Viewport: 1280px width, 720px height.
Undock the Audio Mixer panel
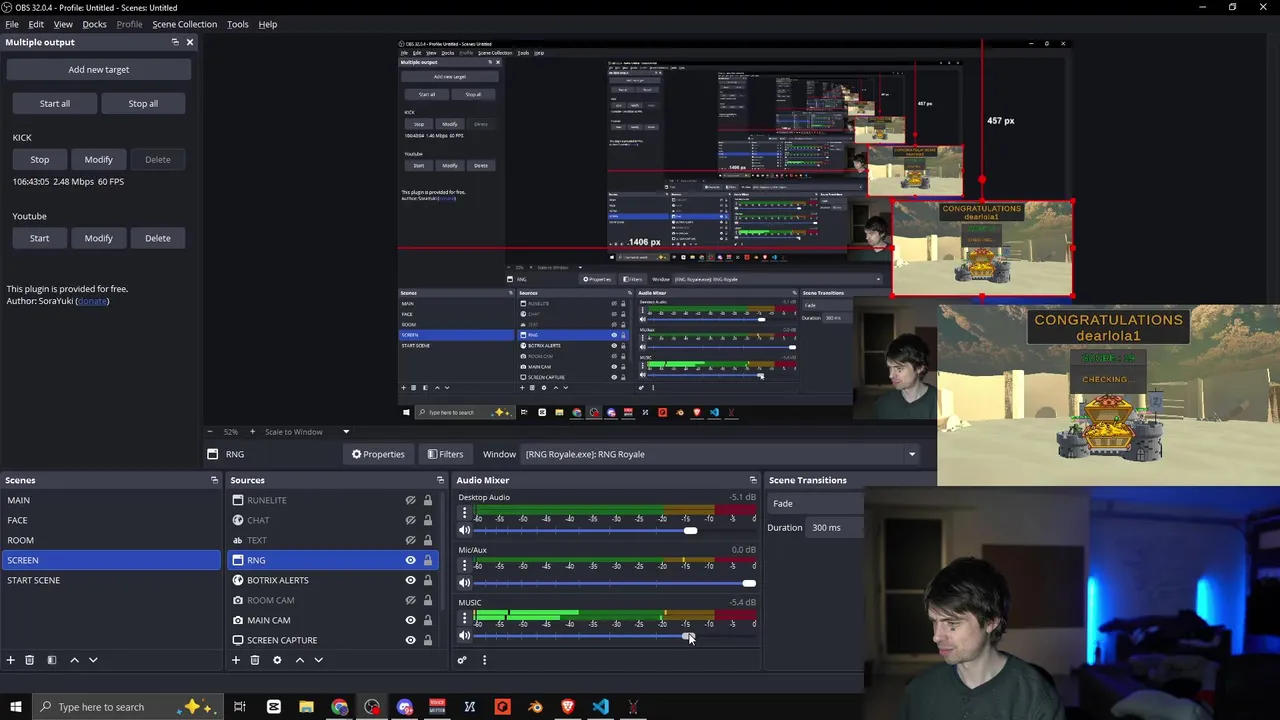pyautogui.click(x=753, y=480)
